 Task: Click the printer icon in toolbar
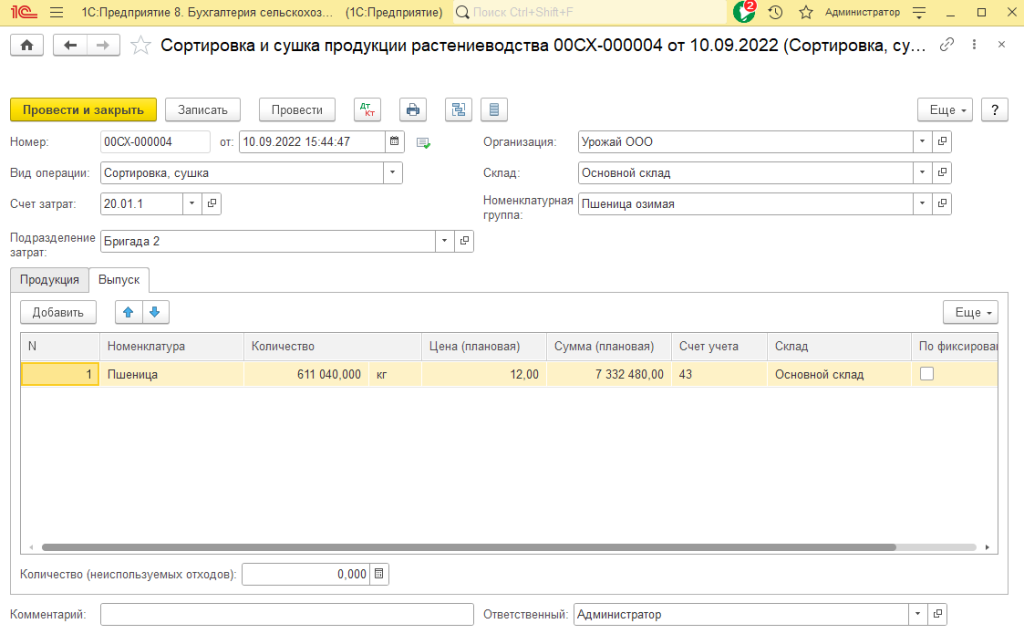(413, 110)
